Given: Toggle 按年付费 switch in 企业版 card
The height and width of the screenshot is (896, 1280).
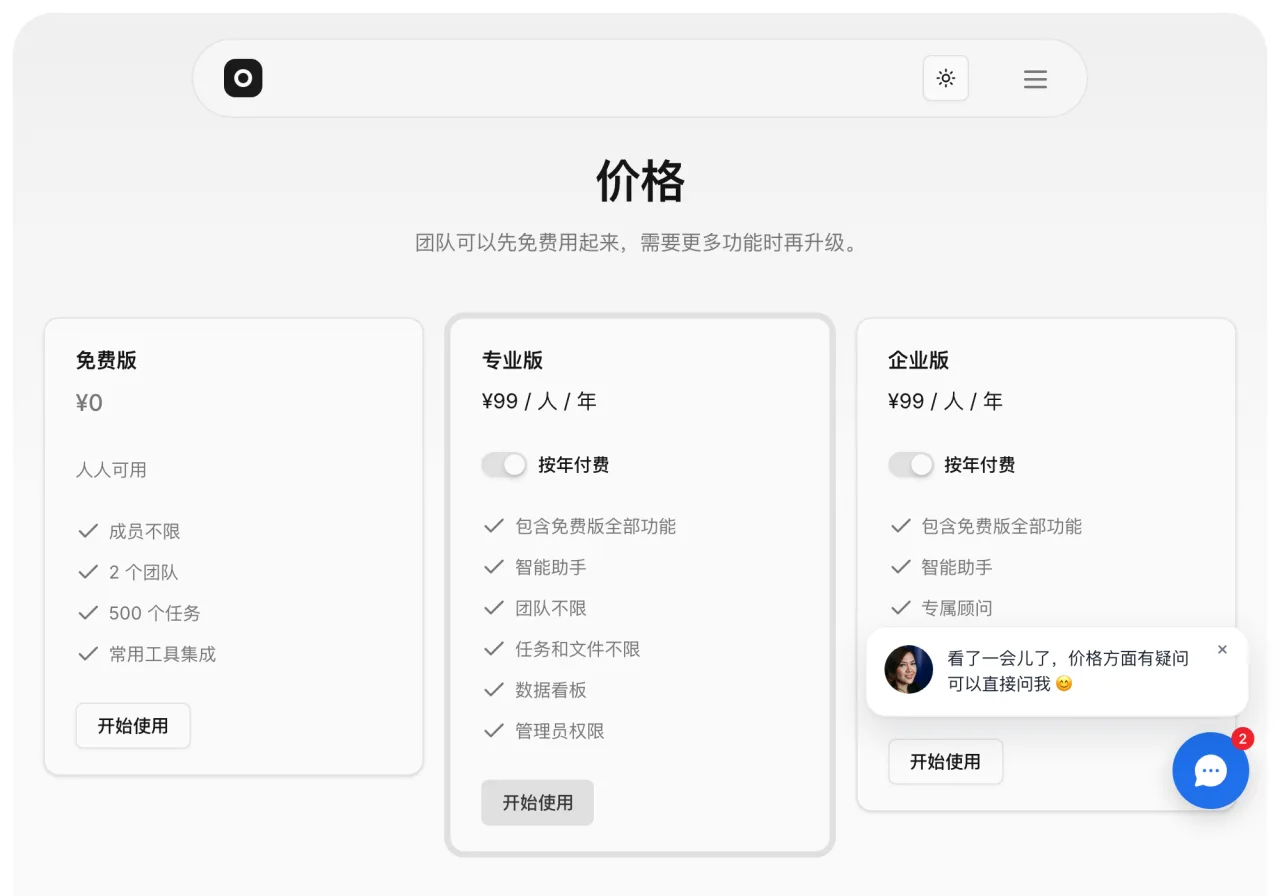Looking at the screenshot, I should coord(911,465).
